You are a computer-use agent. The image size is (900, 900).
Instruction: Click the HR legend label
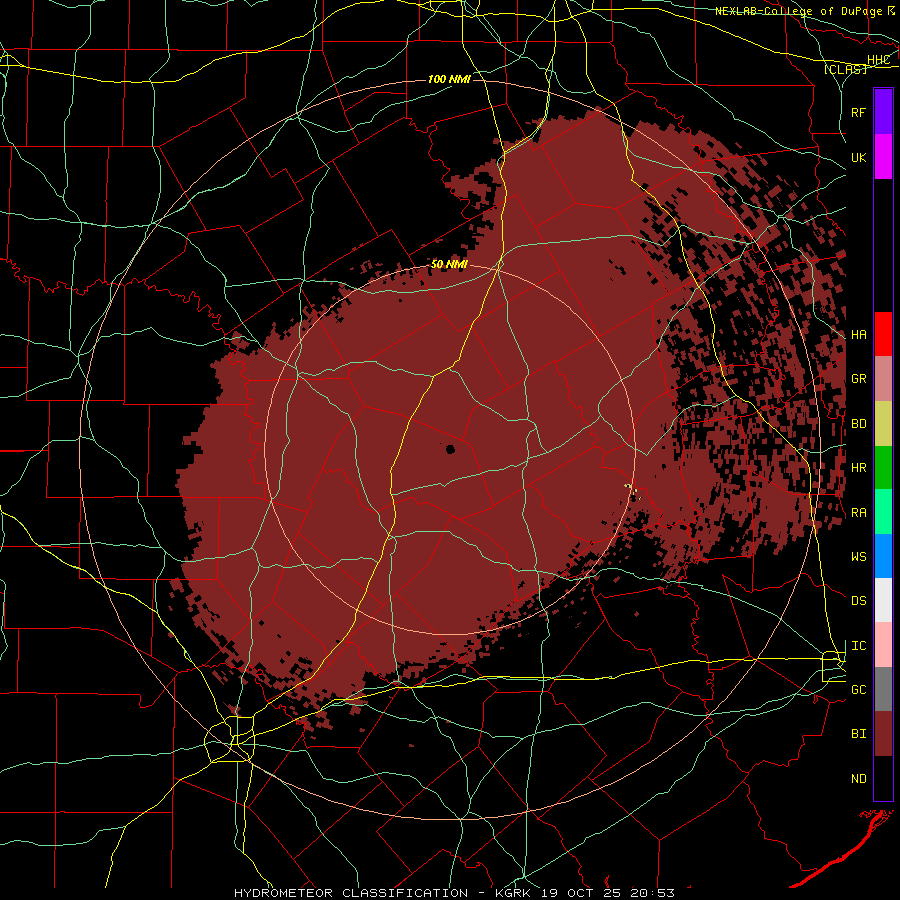pos(858,468)
